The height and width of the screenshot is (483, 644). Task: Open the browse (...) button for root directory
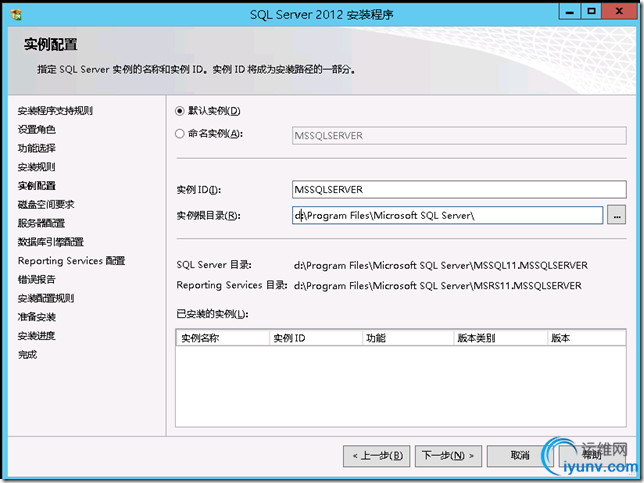click(x=617, y=215)
